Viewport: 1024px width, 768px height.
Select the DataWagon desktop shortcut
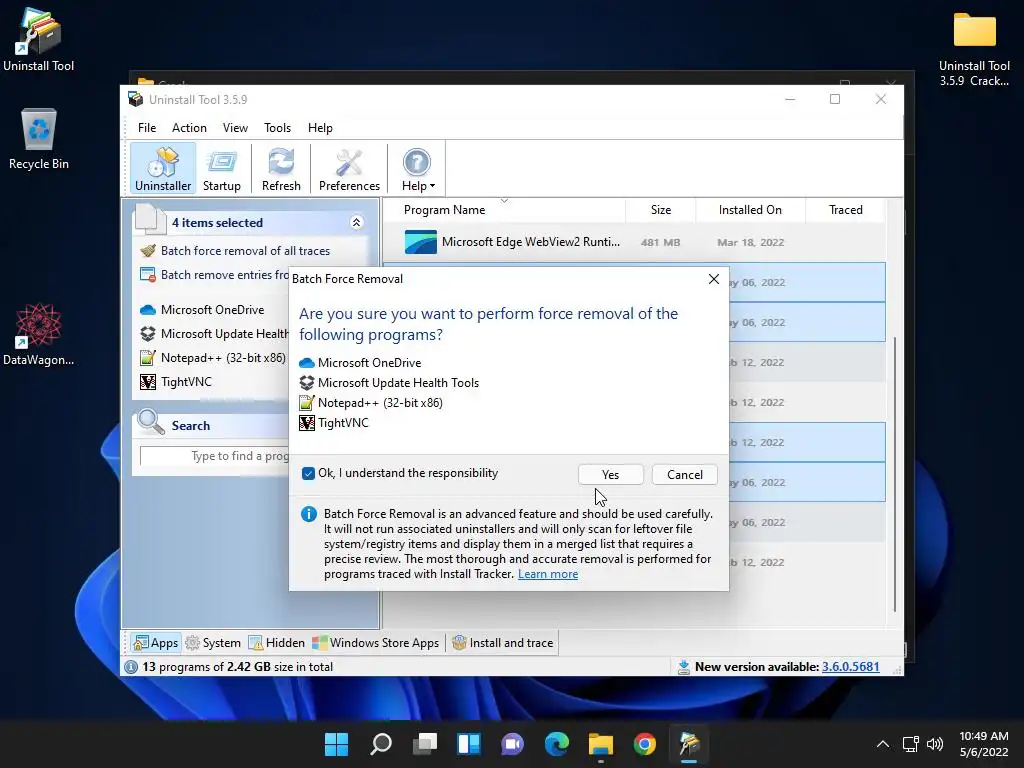pyautogui.click(x=39, y=334)
